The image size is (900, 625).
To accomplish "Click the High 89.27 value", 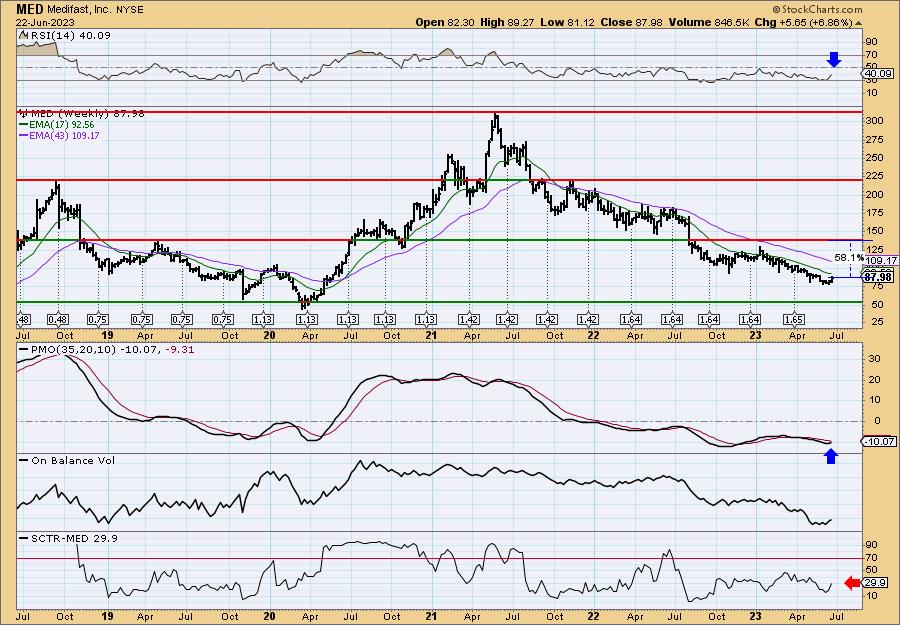I will click(508, 22).
